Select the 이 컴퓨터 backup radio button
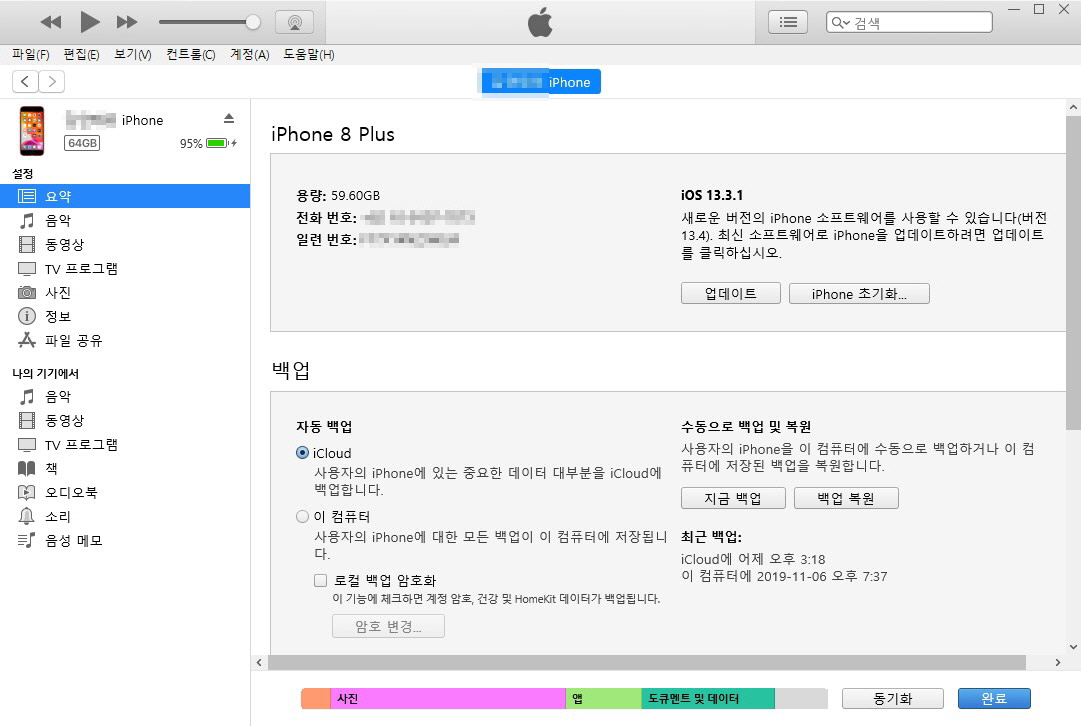Image resolution: width=1081 pixels, height=726 pixels. pyautogui.click(x=302, y=516)
